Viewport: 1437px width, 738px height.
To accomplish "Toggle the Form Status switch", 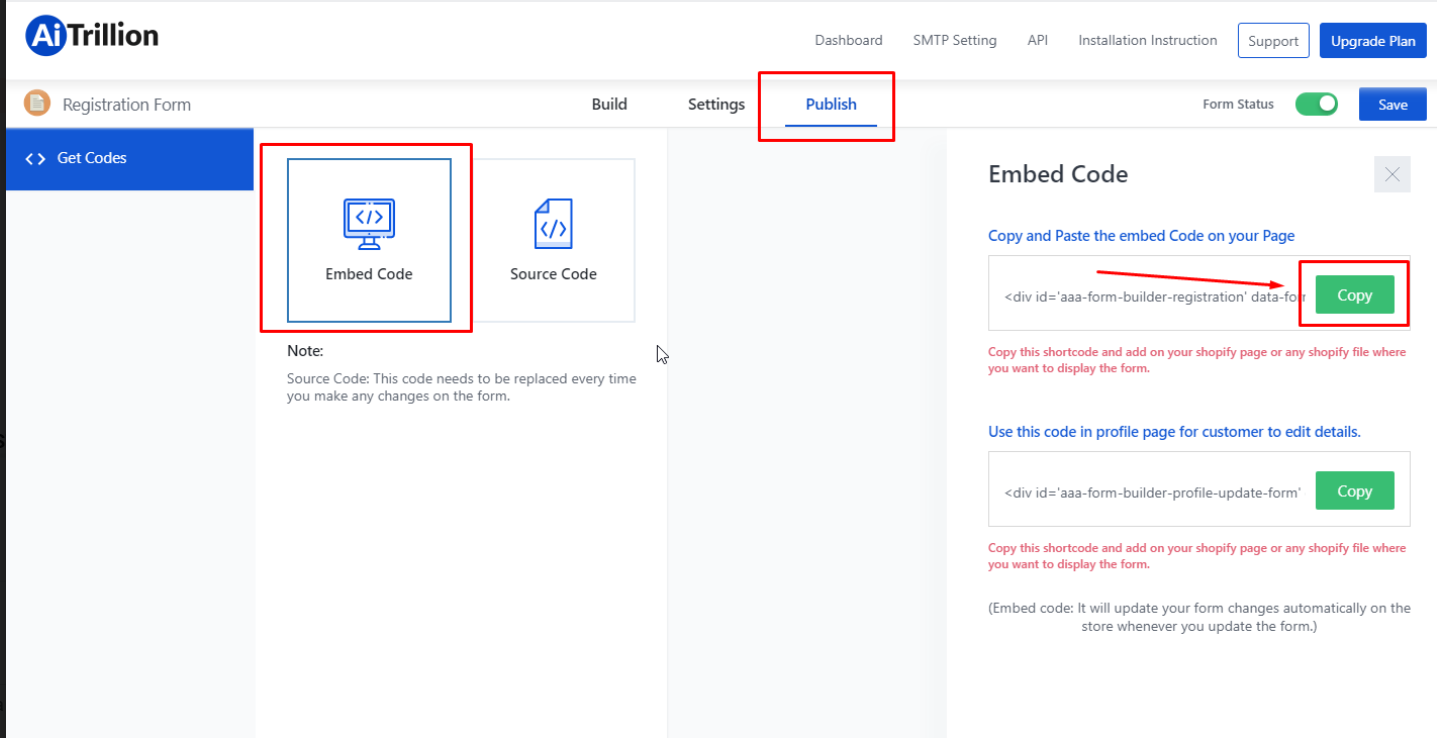I will coord(1316,104).
